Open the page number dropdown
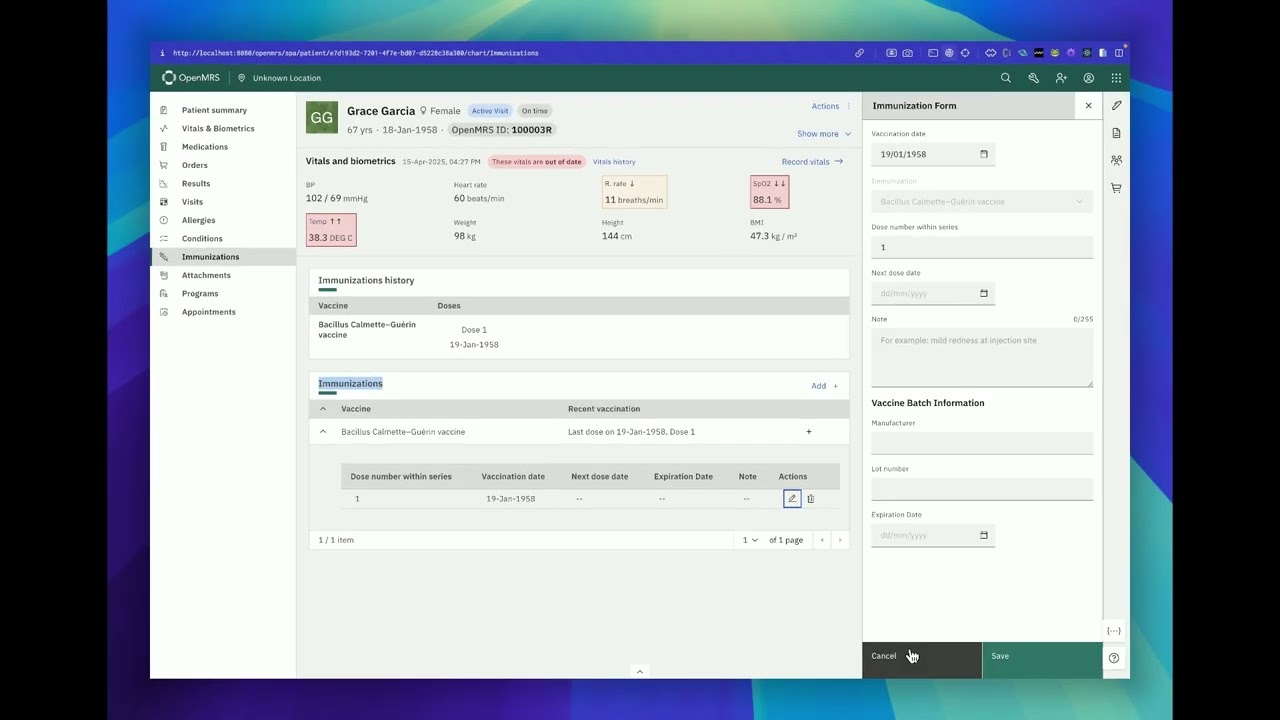Screen dimensions: 1280x720 tap(750, 540)
